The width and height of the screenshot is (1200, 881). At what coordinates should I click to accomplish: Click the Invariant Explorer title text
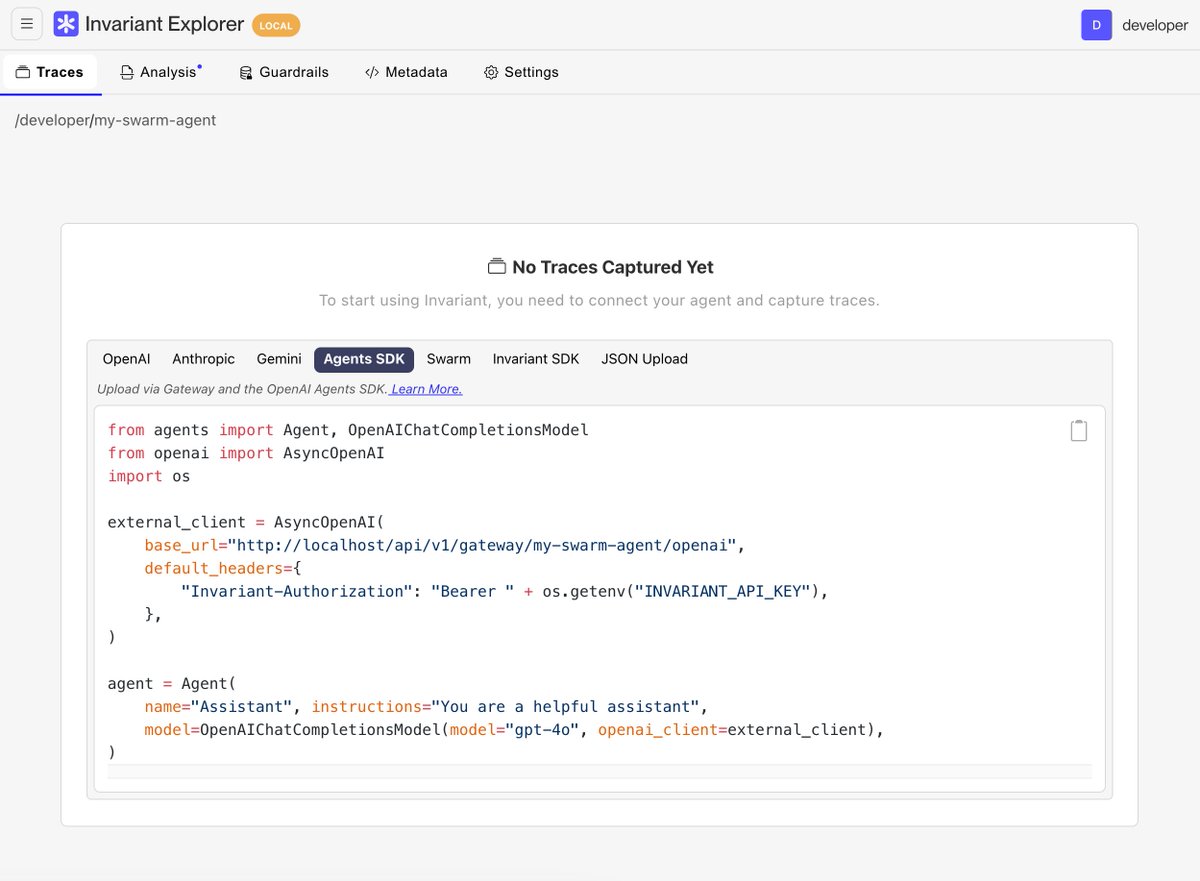tap(164, 24)
